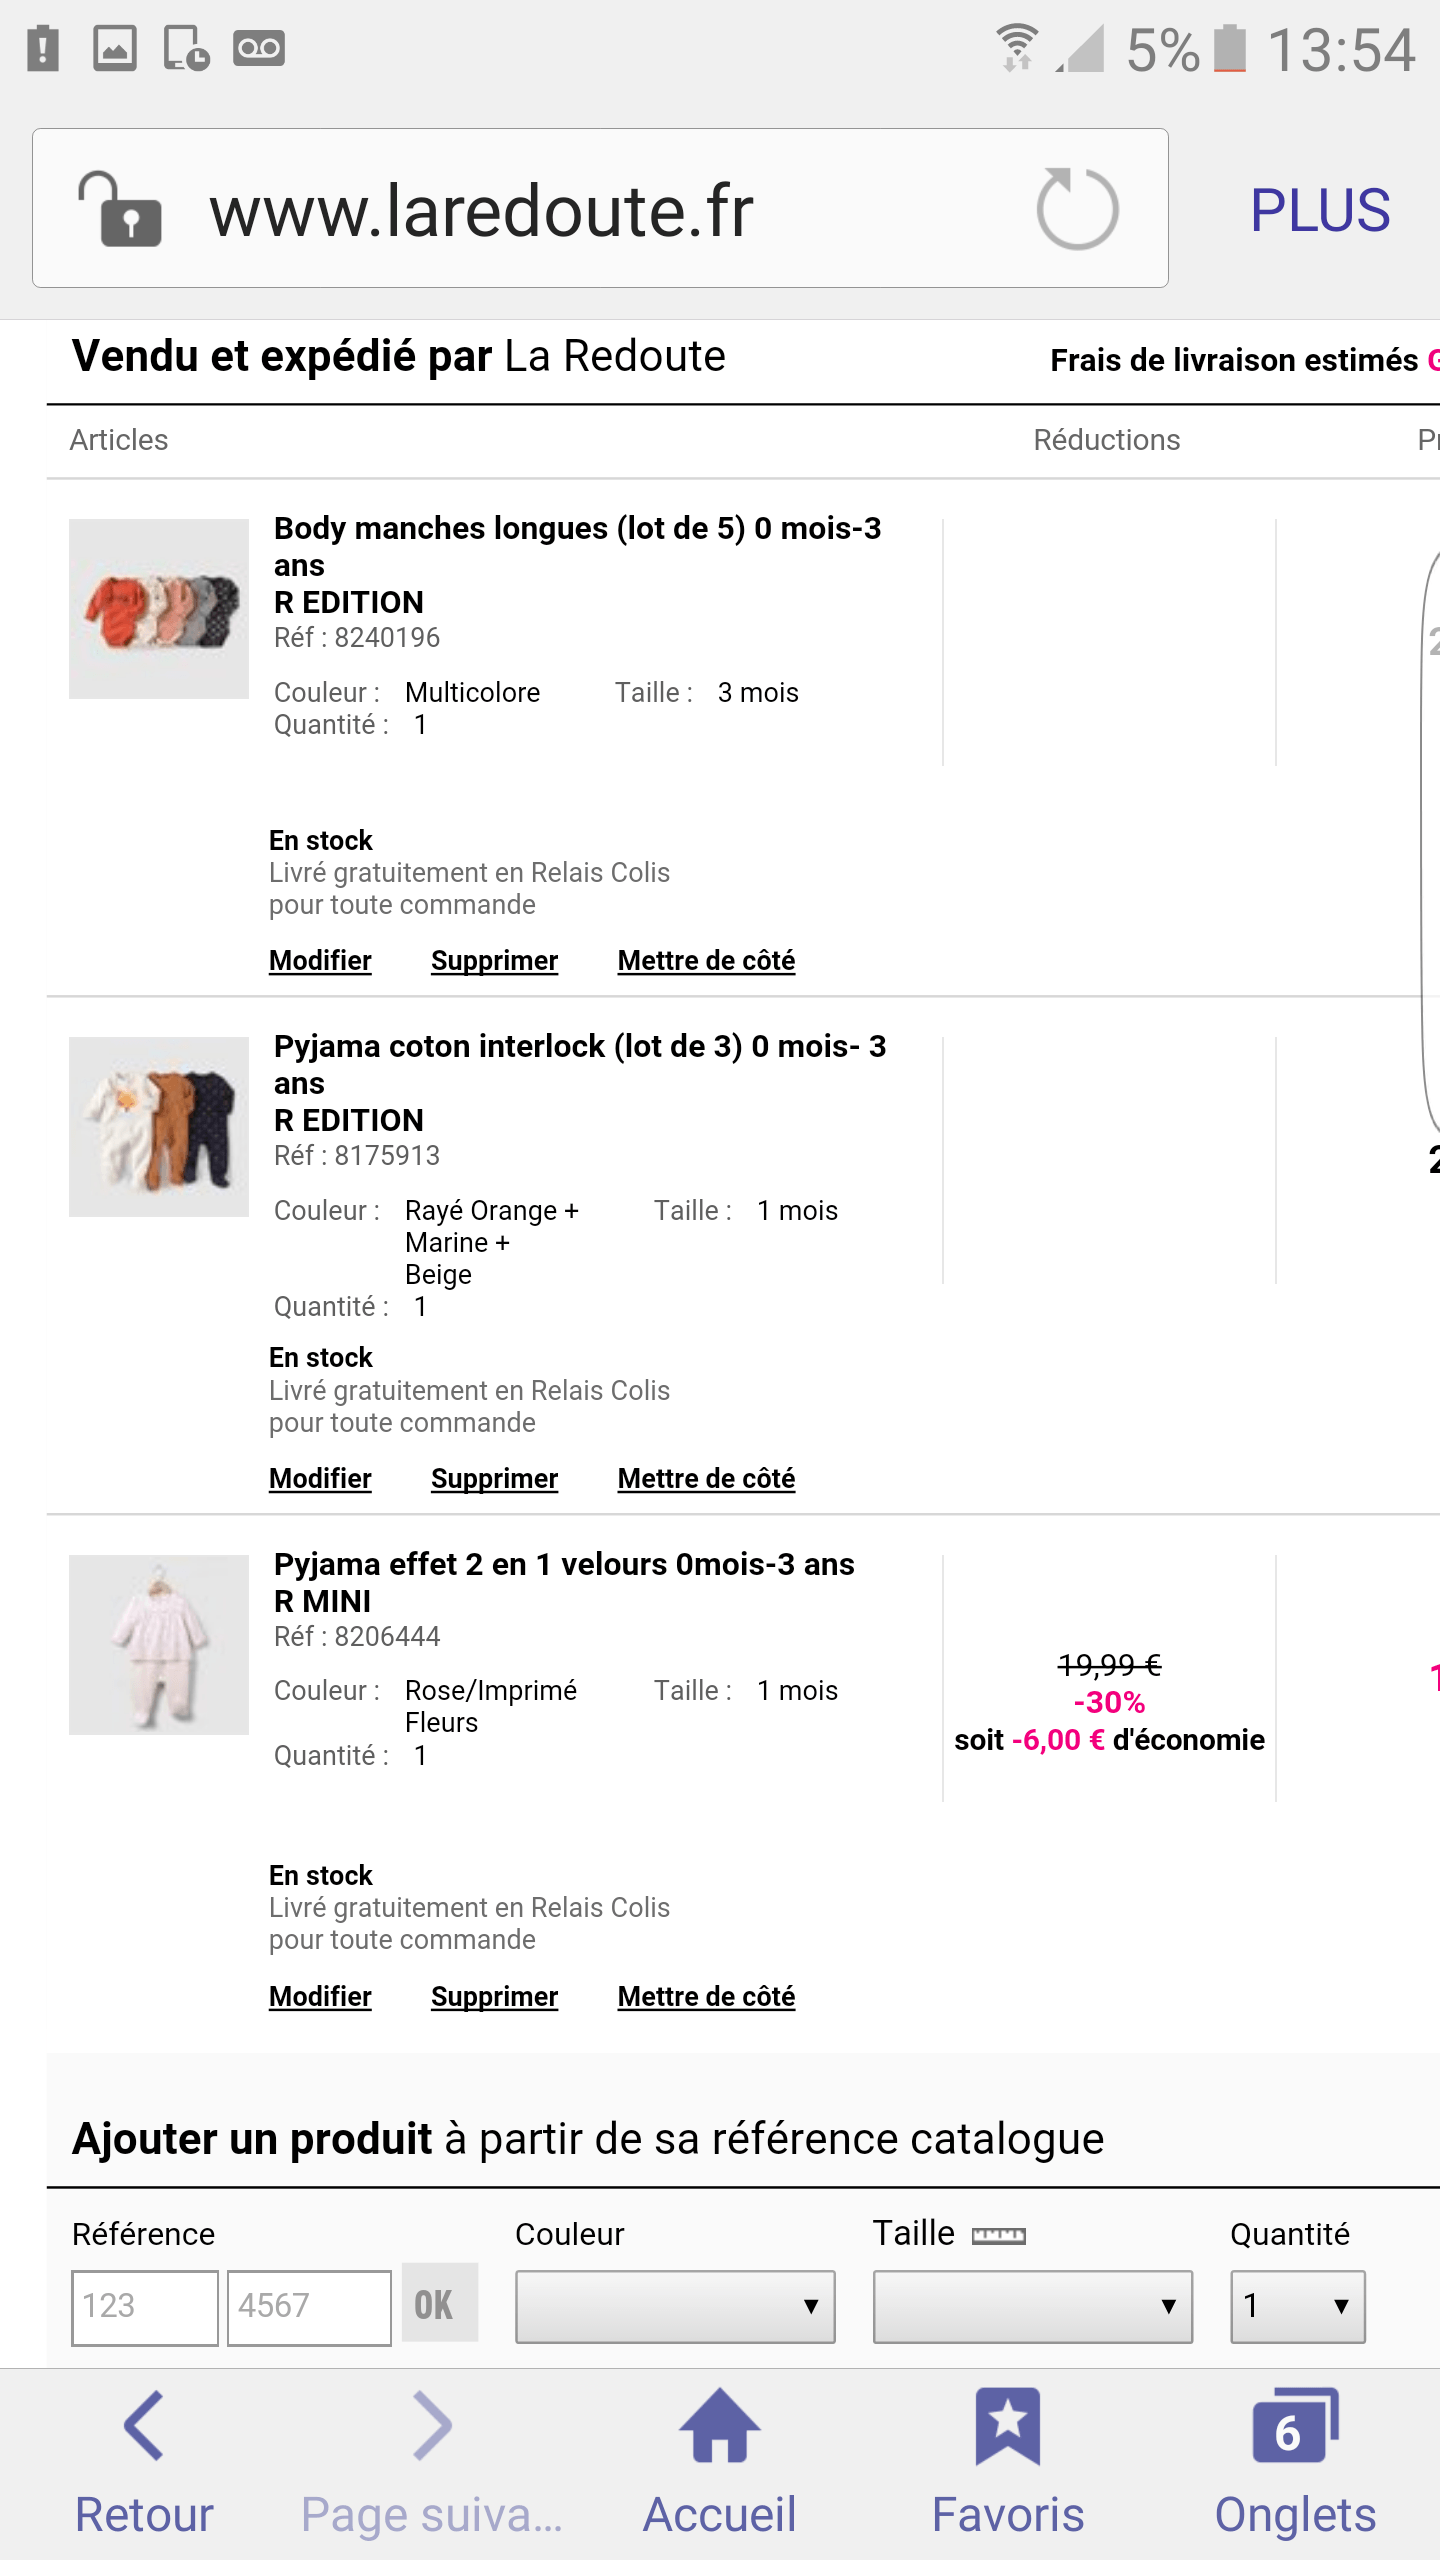Go back with the Retour arrow
The image size is (1440, 2560).
tap(144, 2427)
